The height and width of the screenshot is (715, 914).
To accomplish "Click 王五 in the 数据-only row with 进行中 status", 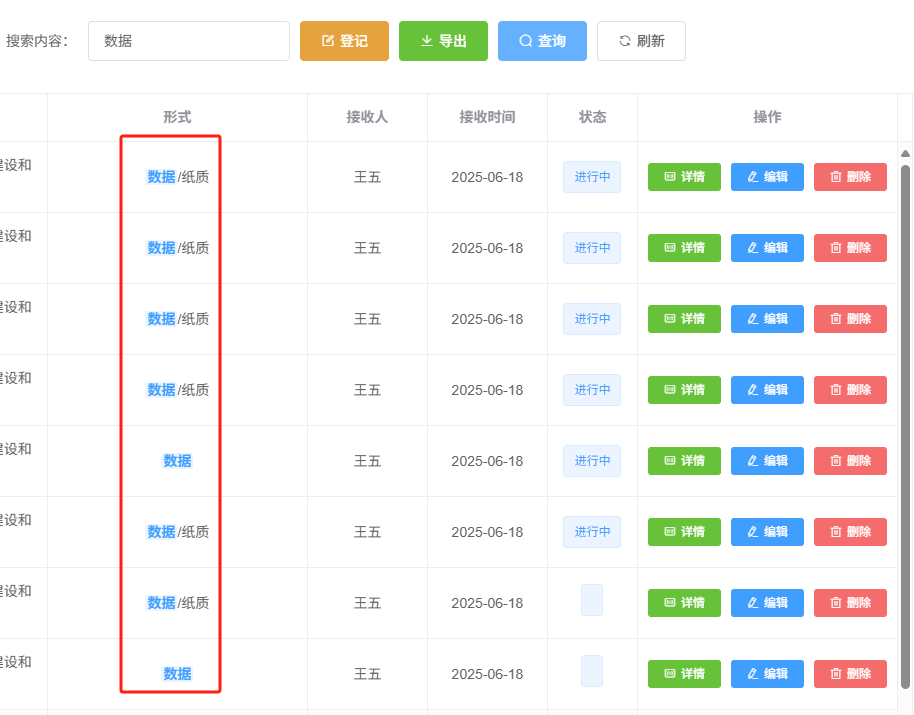I will coord(367,461).
